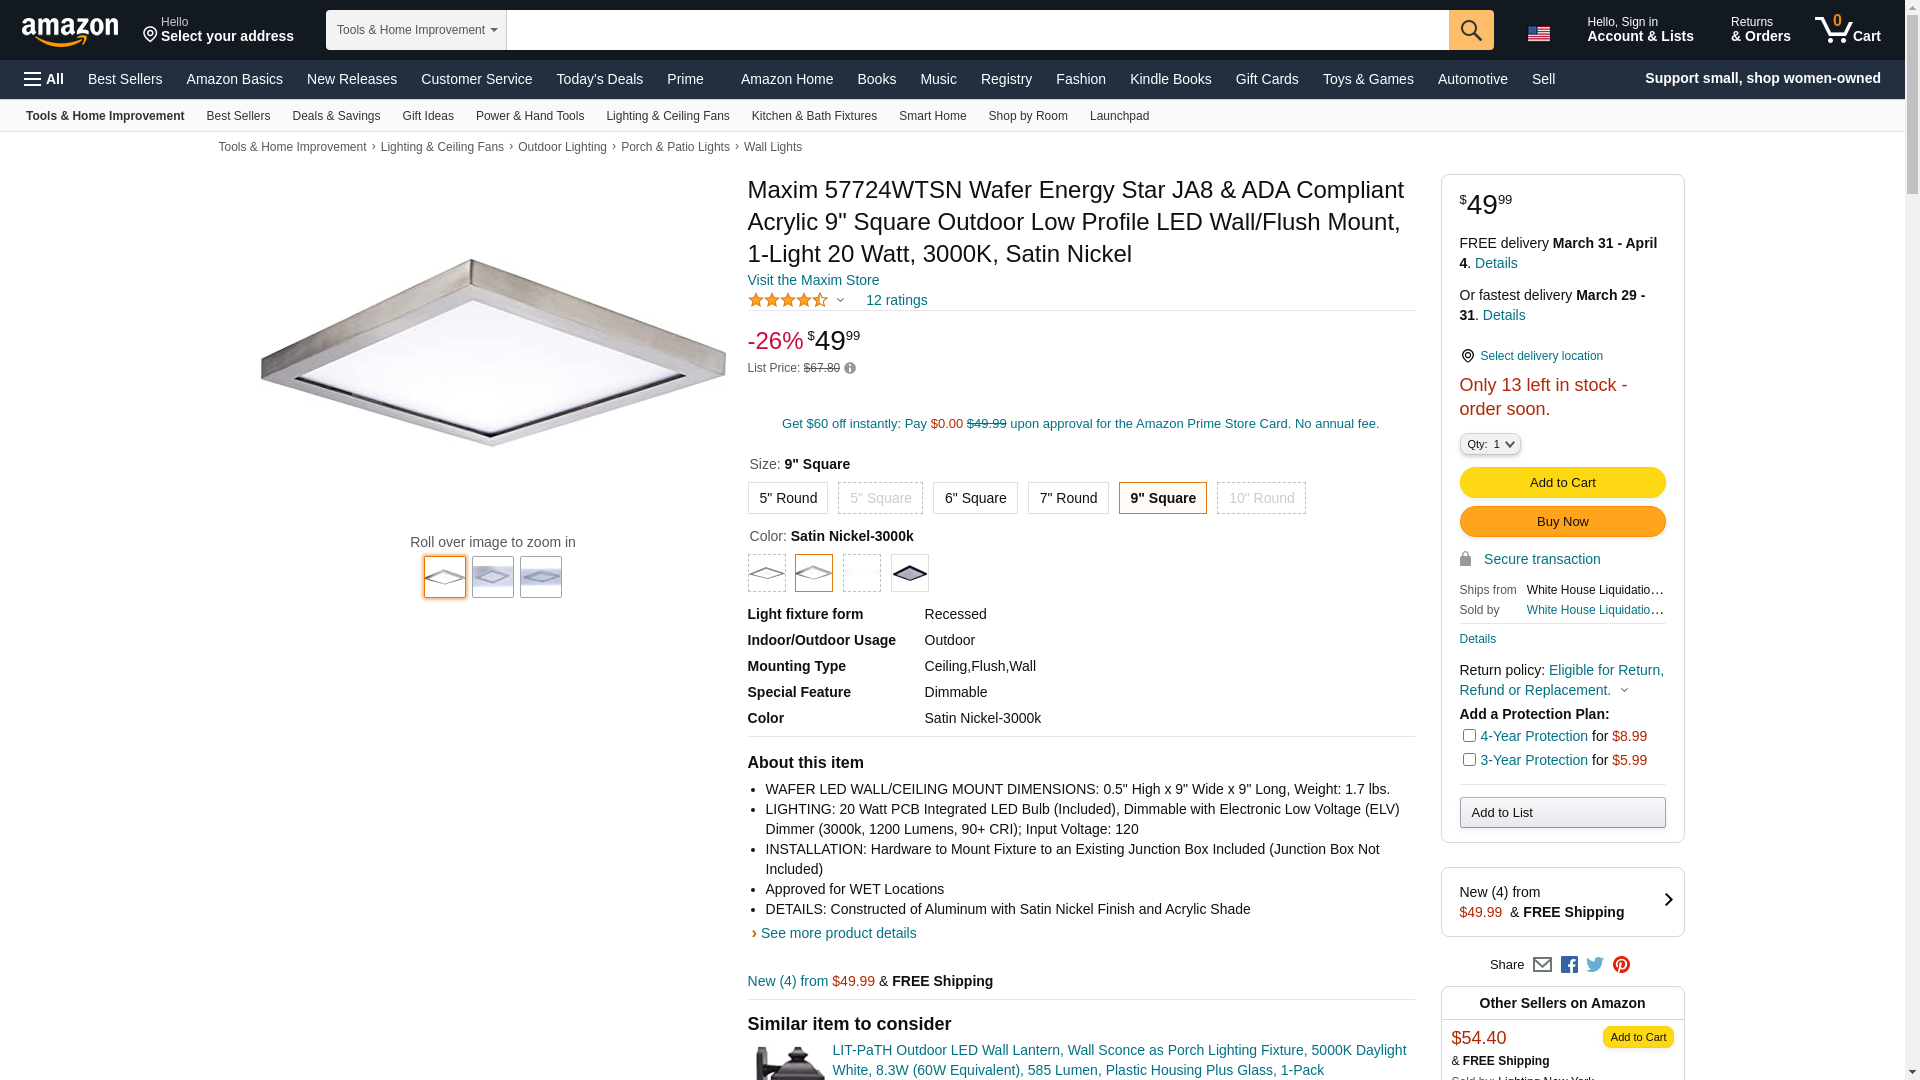Open Today's Deals in navigation bar

tap(599, 79)
